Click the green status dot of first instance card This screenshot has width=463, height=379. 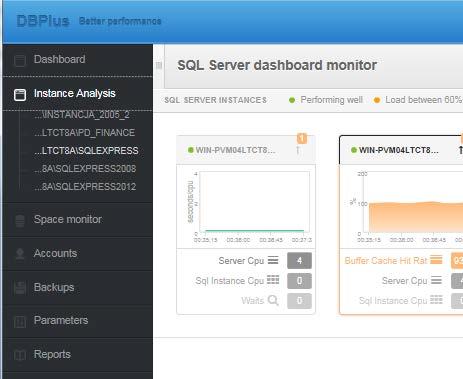pyautogui.click(x=191, y=150)
